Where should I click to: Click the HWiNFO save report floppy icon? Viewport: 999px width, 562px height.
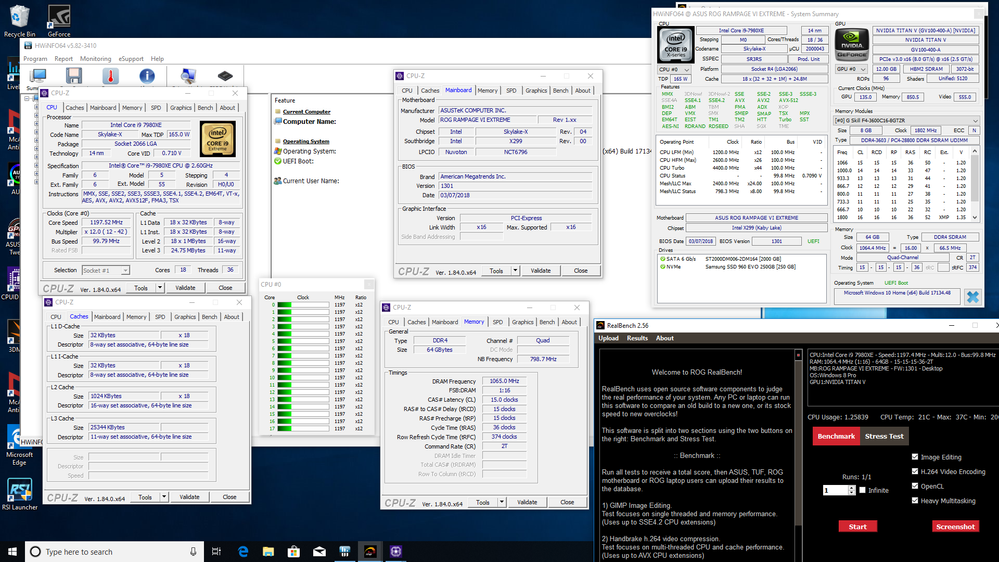[74, 76]
